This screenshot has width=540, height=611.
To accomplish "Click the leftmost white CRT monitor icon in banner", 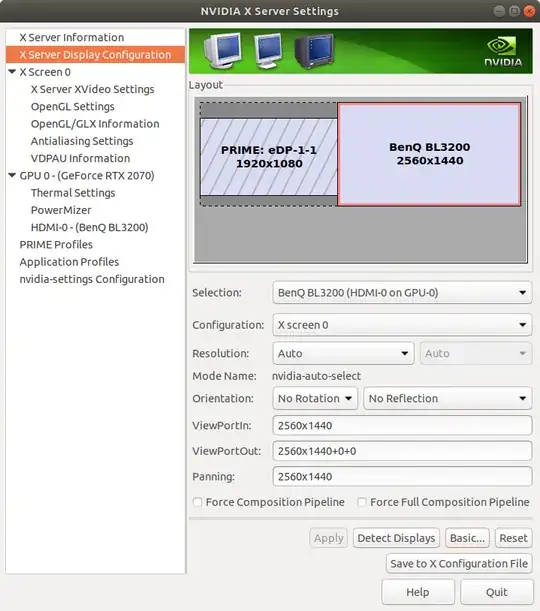I will pyautogui.click(x=222, y=51).
